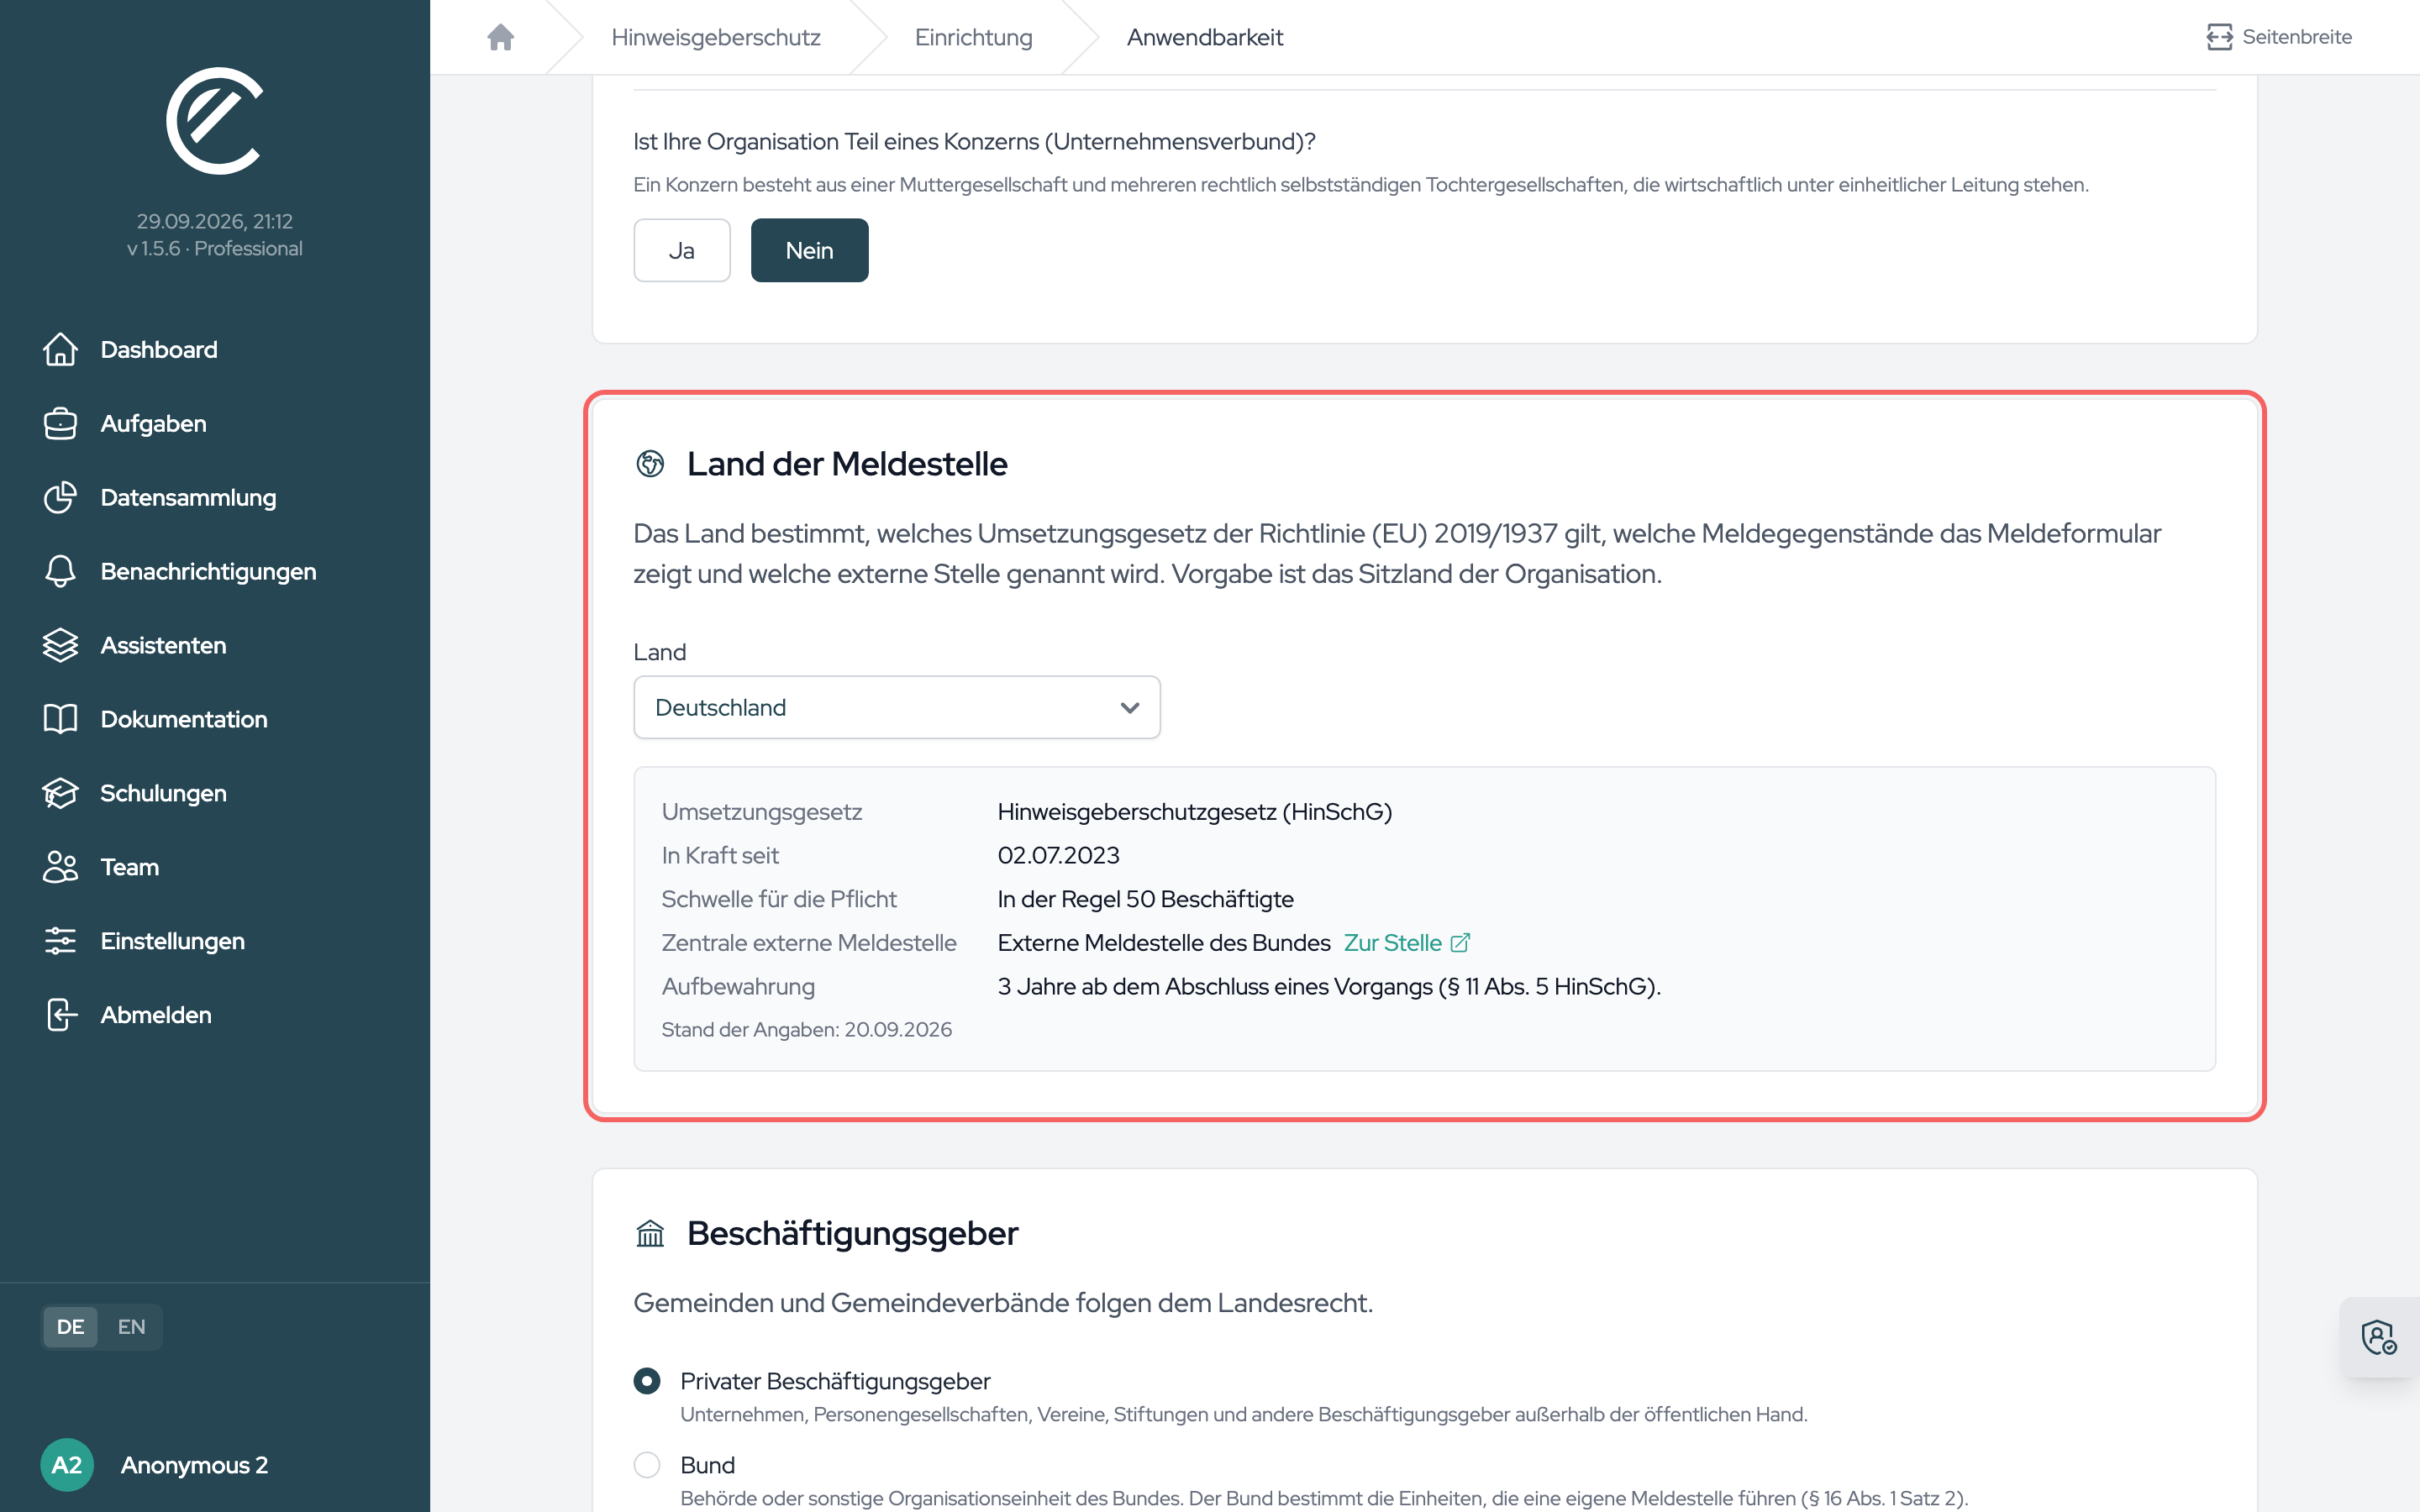Image resolution: width=2420 pixels, height=1512 pixels.
Task: Click Hinweisgeberschutzgesetz (HinSchG) value
Action: tap(1195, 812)
